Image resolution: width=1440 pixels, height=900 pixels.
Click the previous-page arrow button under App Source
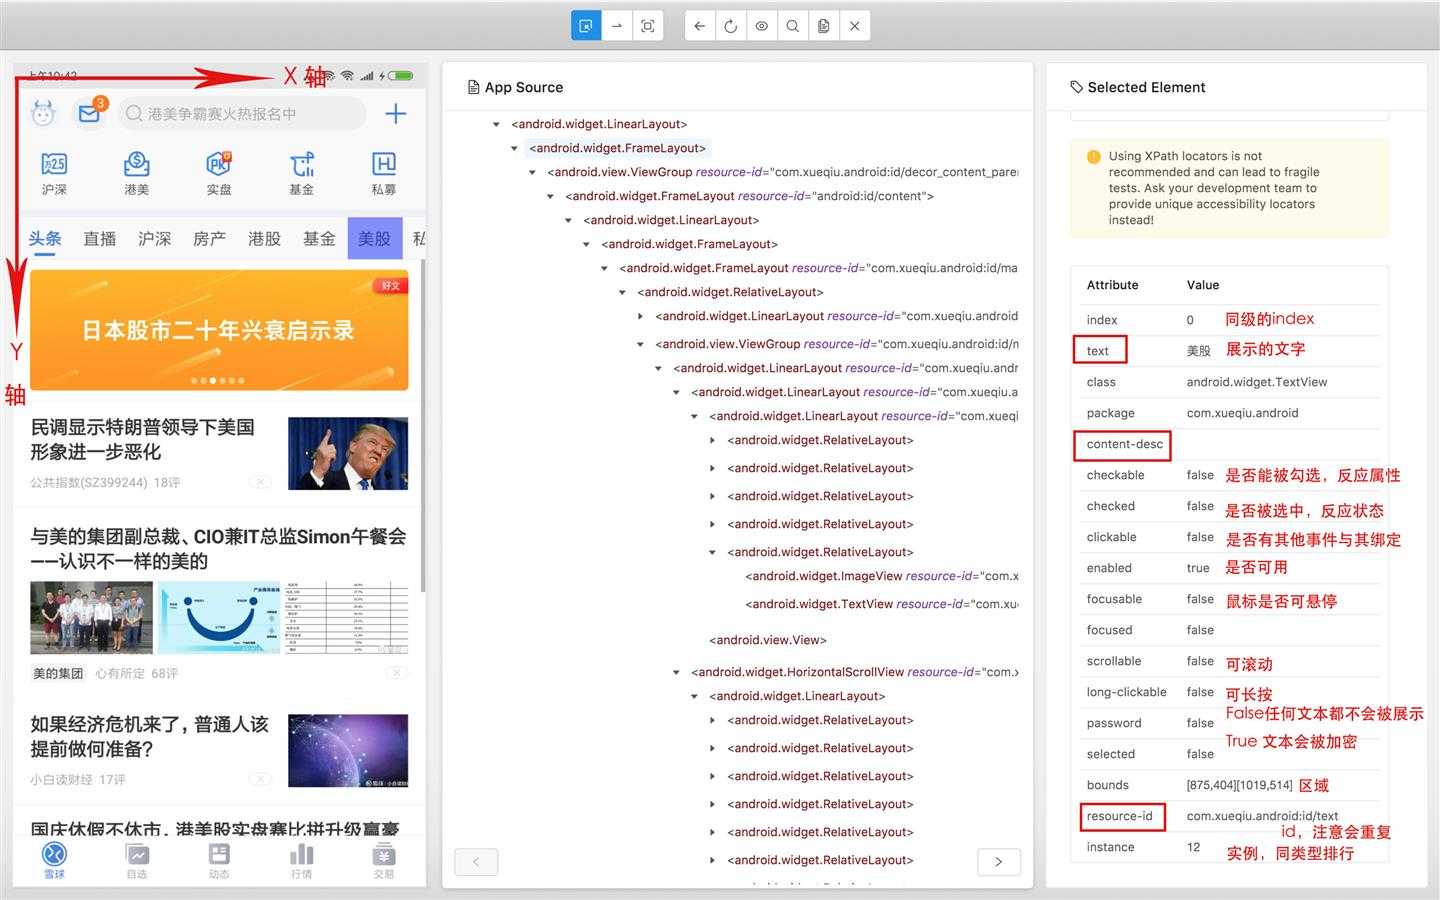pos(476,862)
